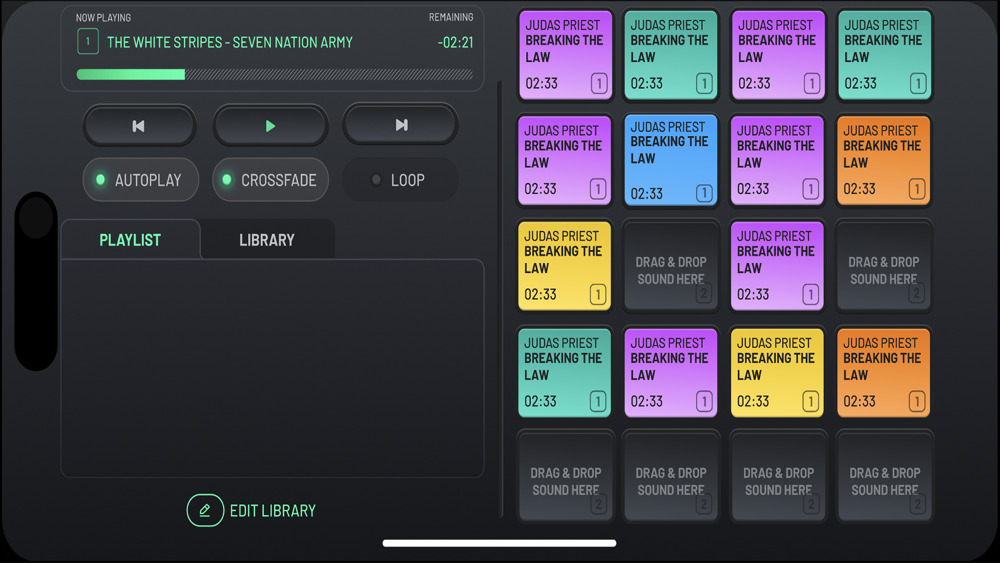This screenshot has height=563, width=1000.
Task: Select the empty slot between the yellow and purple pads
Action: point(670,266)
